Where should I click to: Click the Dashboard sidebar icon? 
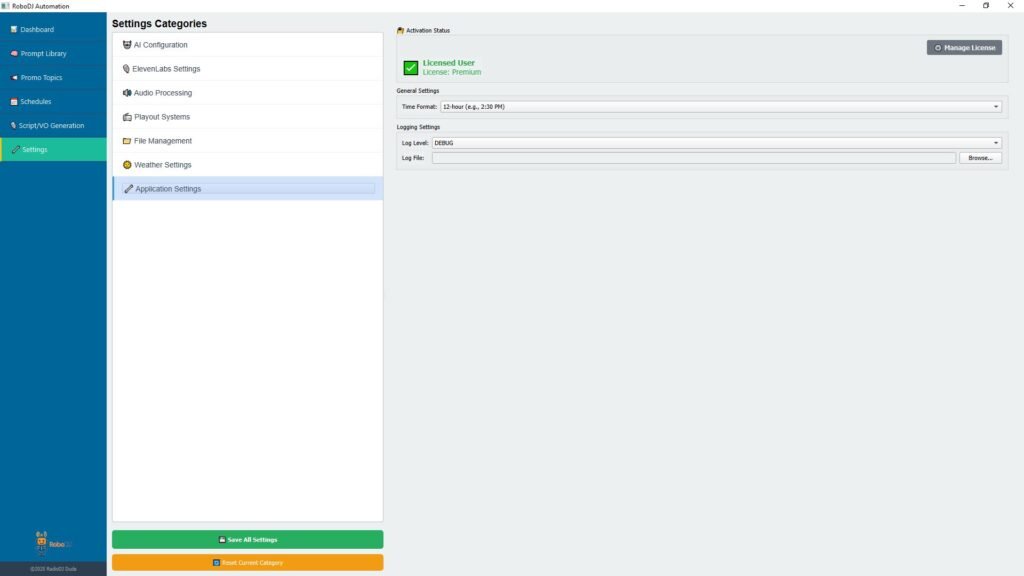click(14, 30)
